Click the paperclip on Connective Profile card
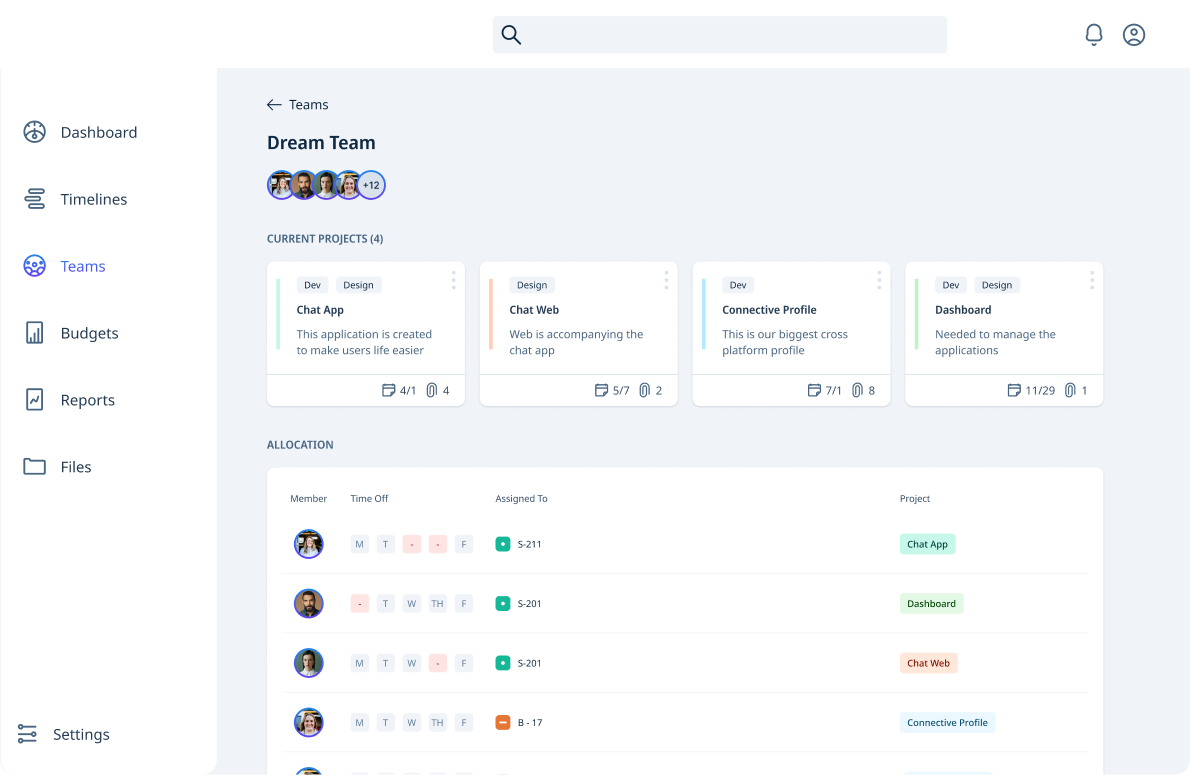The image size is (1190, 776). [x=857, y=390]
